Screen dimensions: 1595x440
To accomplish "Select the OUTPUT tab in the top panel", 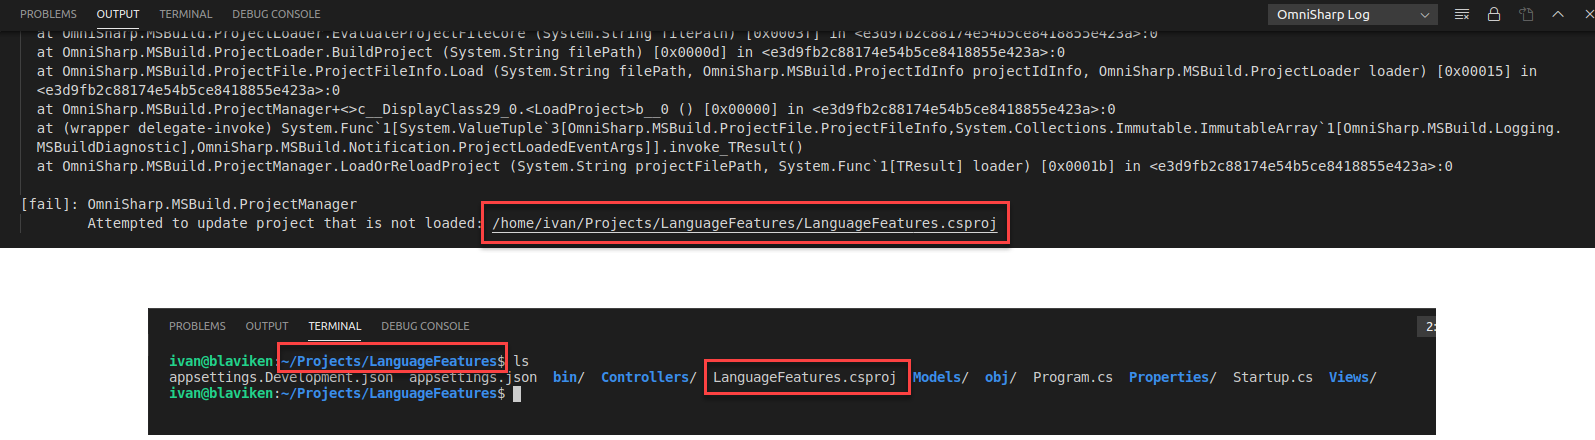I will pos(118,14).
